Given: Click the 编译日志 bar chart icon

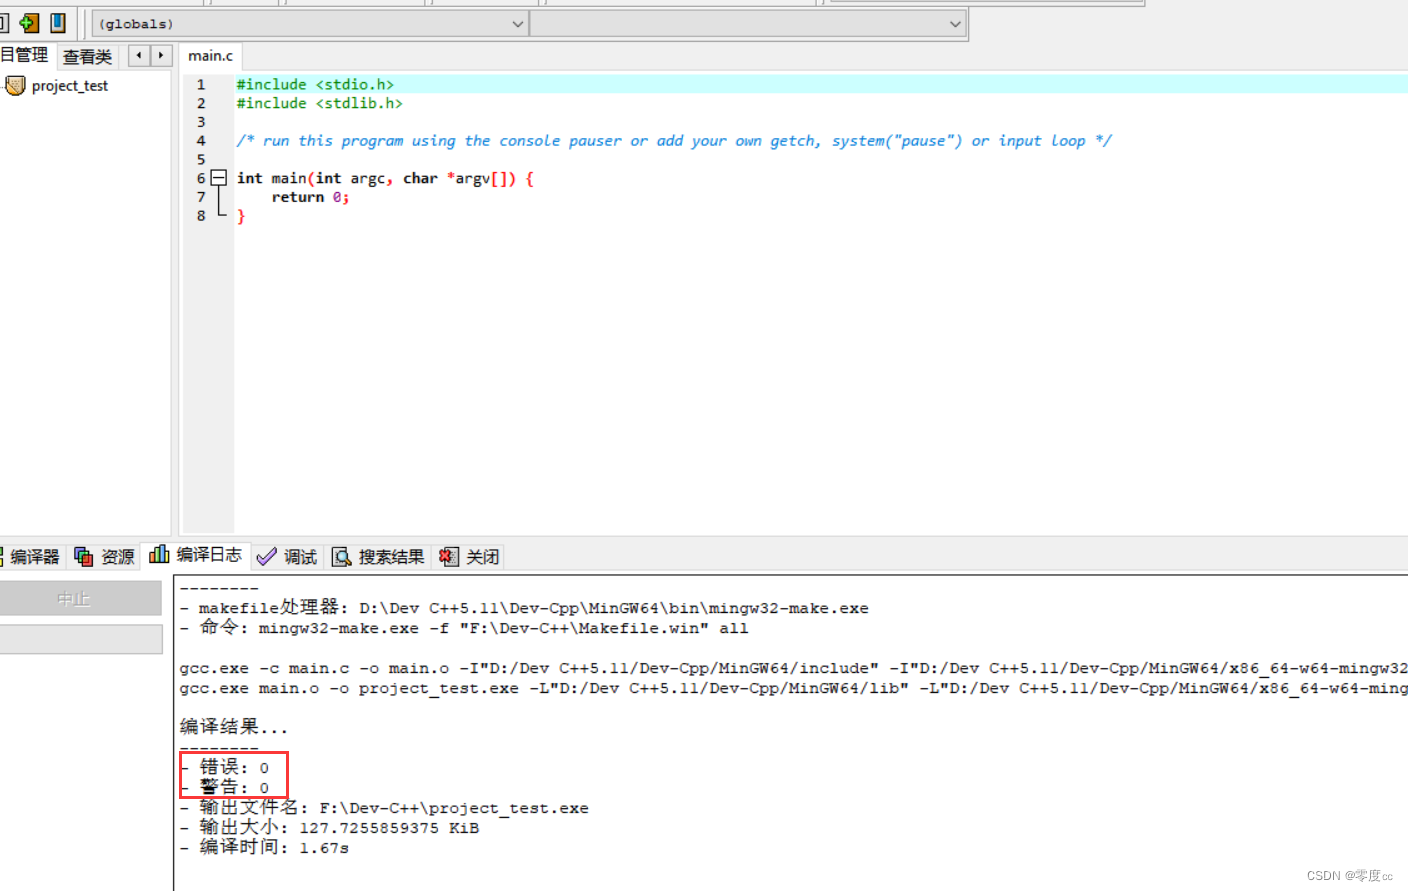Looking at the screenshot, I should (x=159, y=554).
